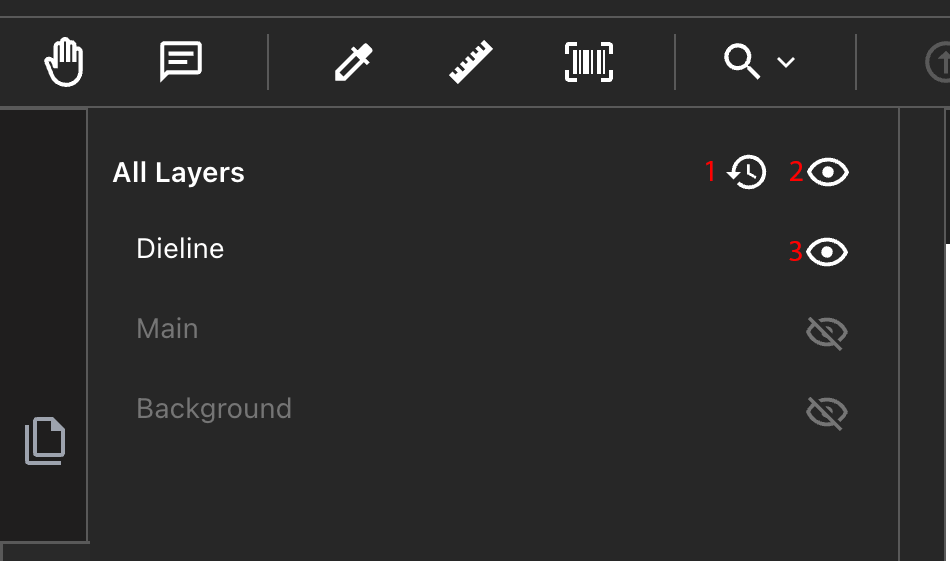Select the Main layer name
The image size is (950, 561).
coord(167,329)
